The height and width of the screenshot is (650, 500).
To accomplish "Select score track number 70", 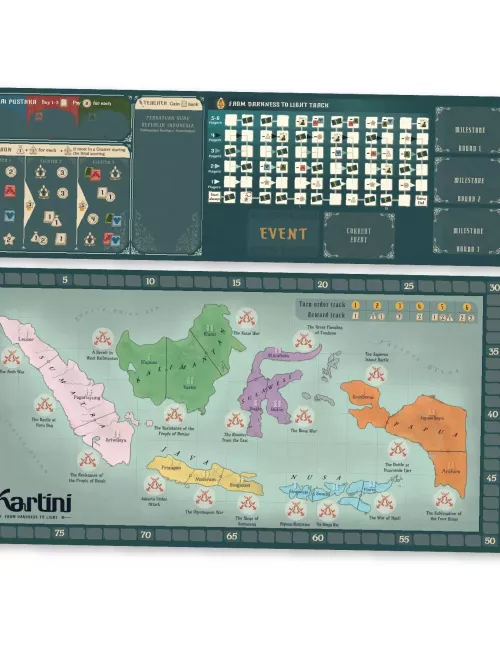I will [x=145, y=535].
